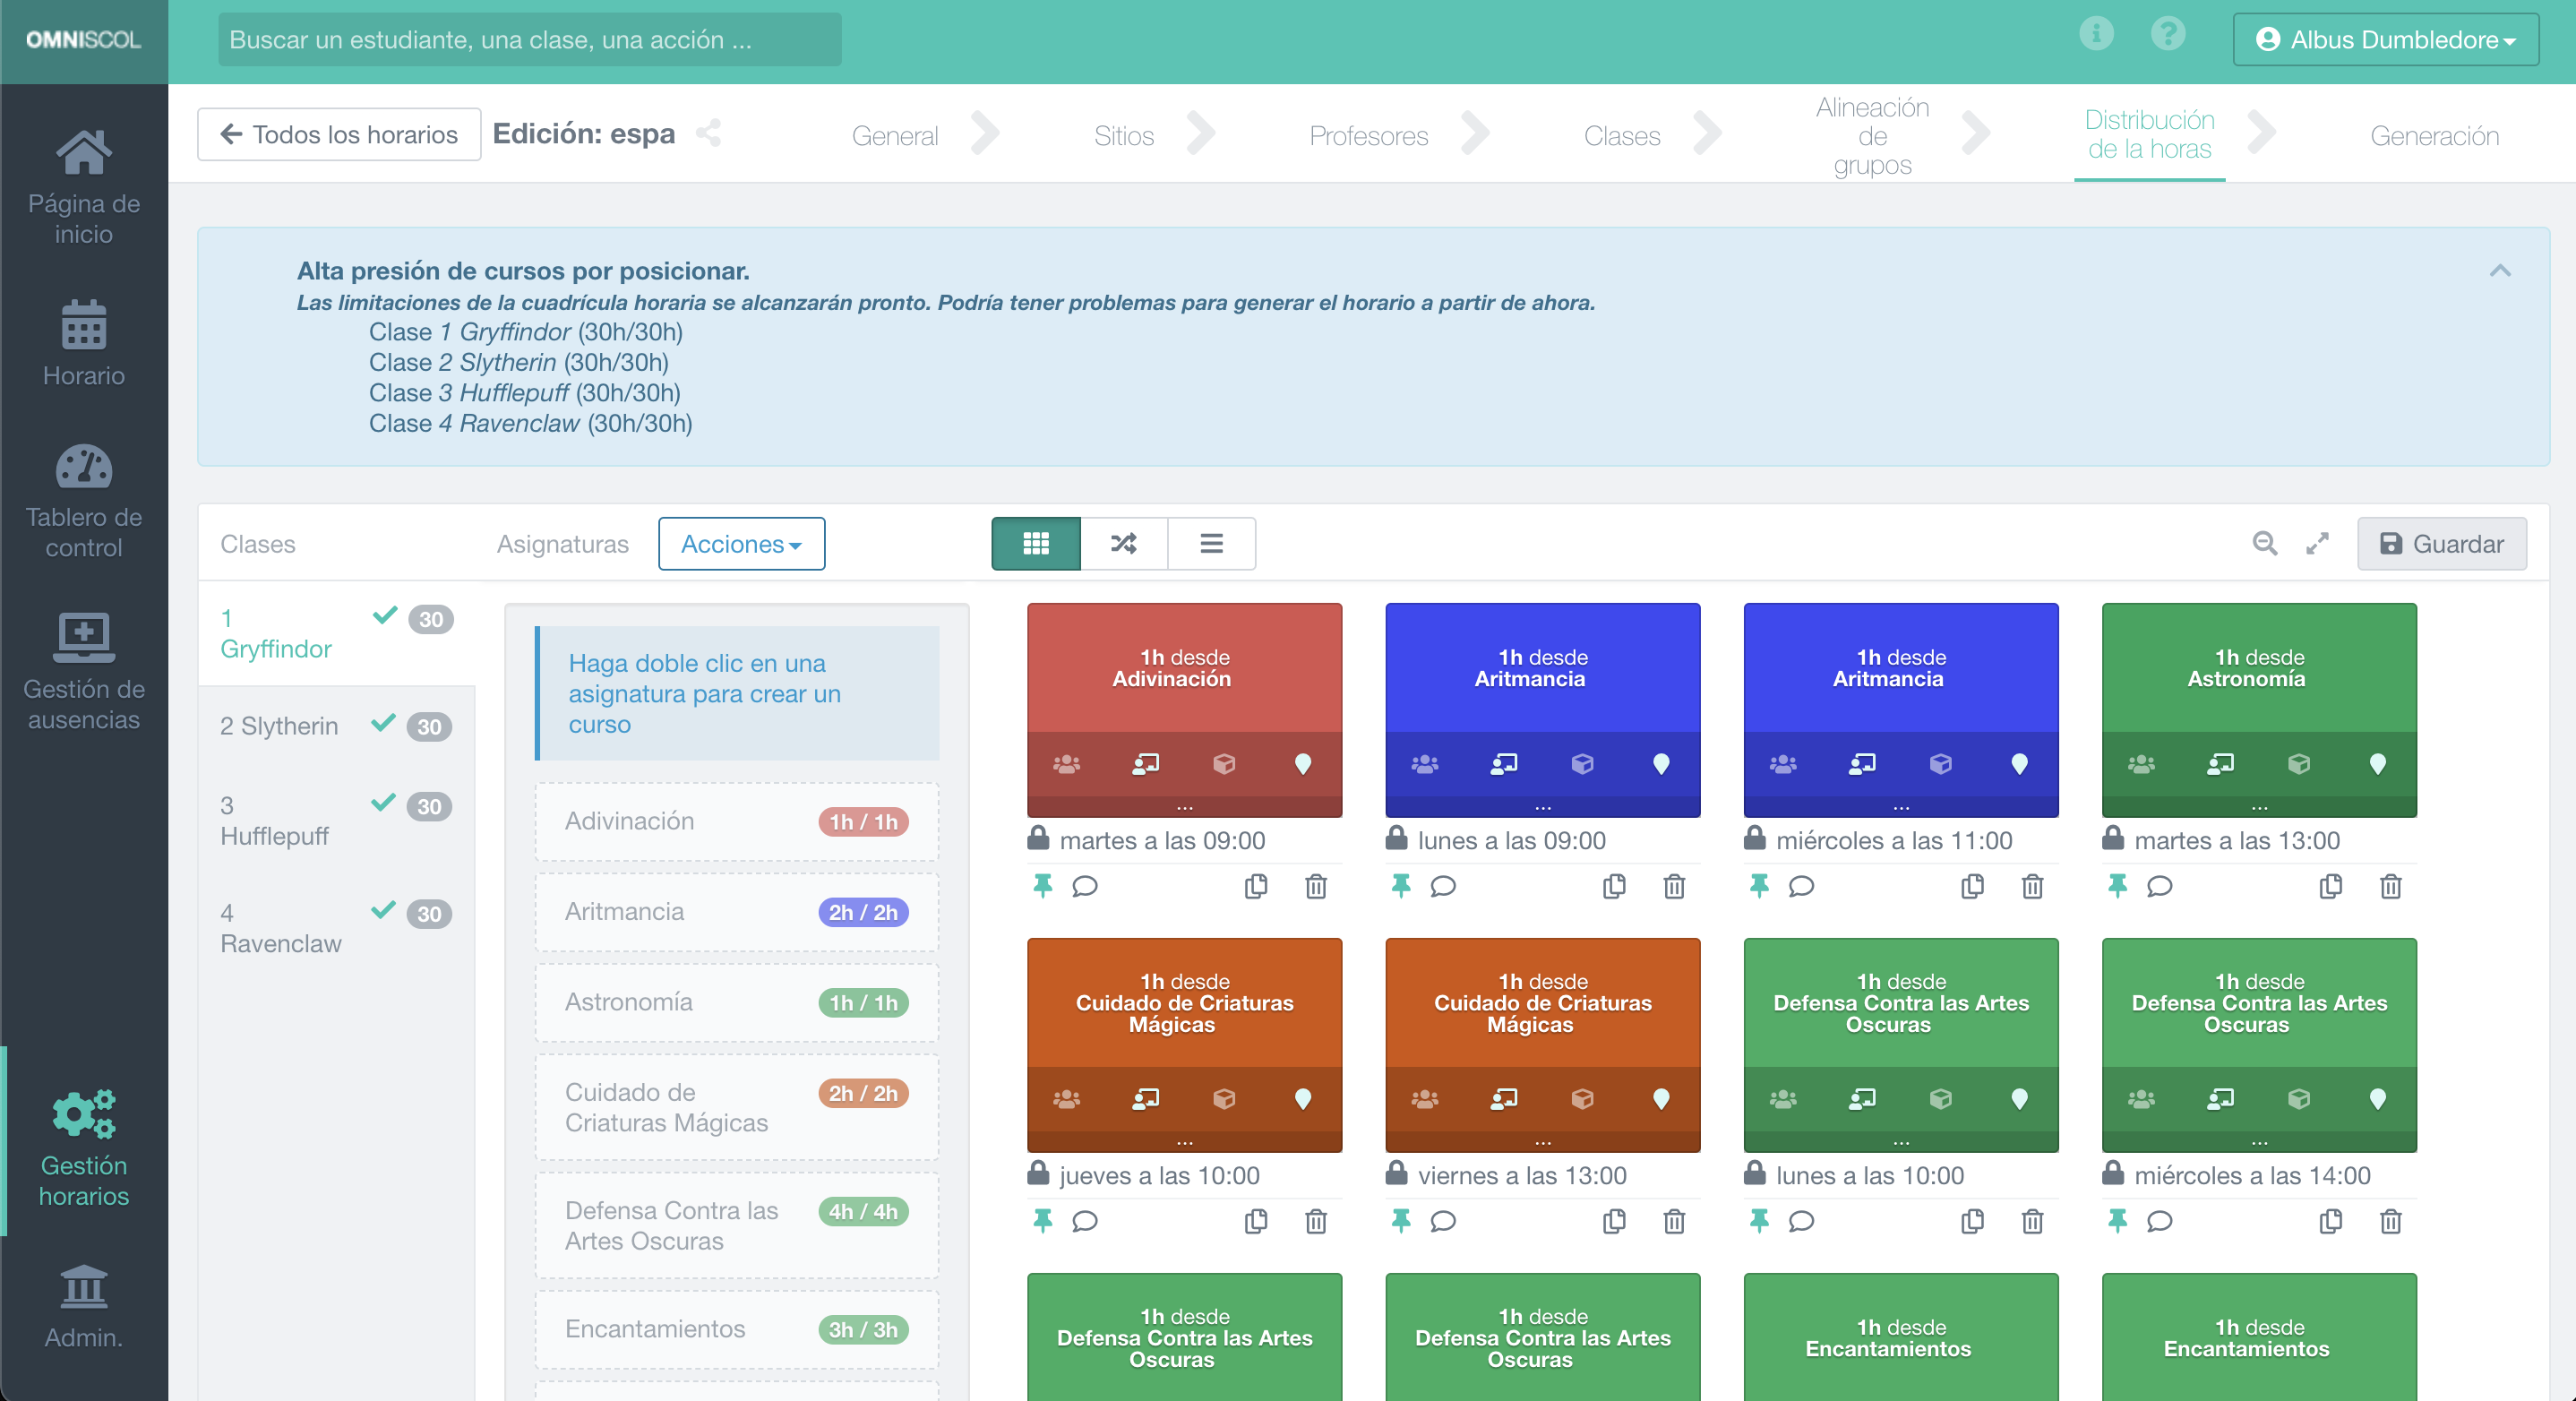Duplicate the Astronomía course card
The image size is (2576, 1401).
2331,887
